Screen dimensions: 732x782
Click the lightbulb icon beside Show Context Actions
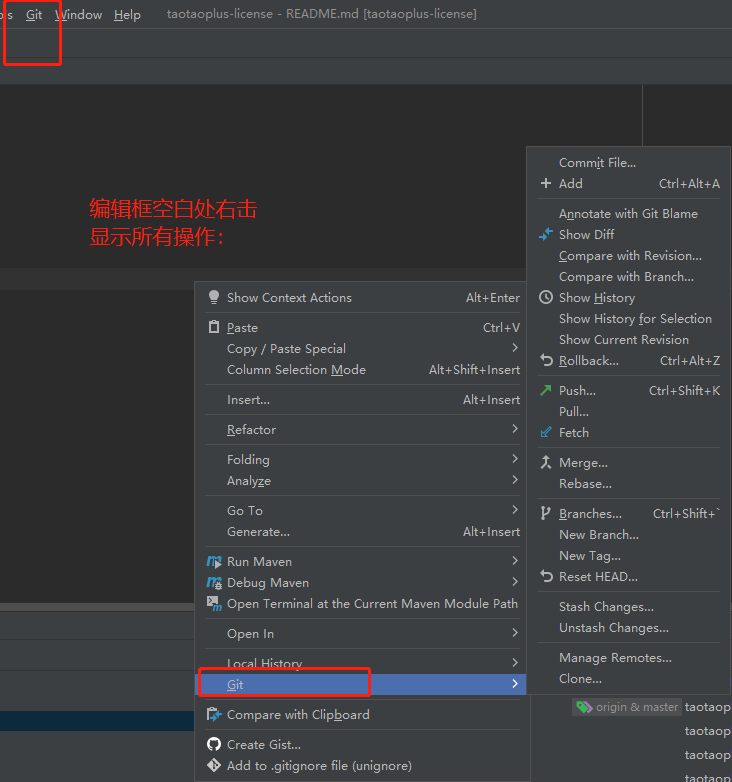(x=214, y=297)
